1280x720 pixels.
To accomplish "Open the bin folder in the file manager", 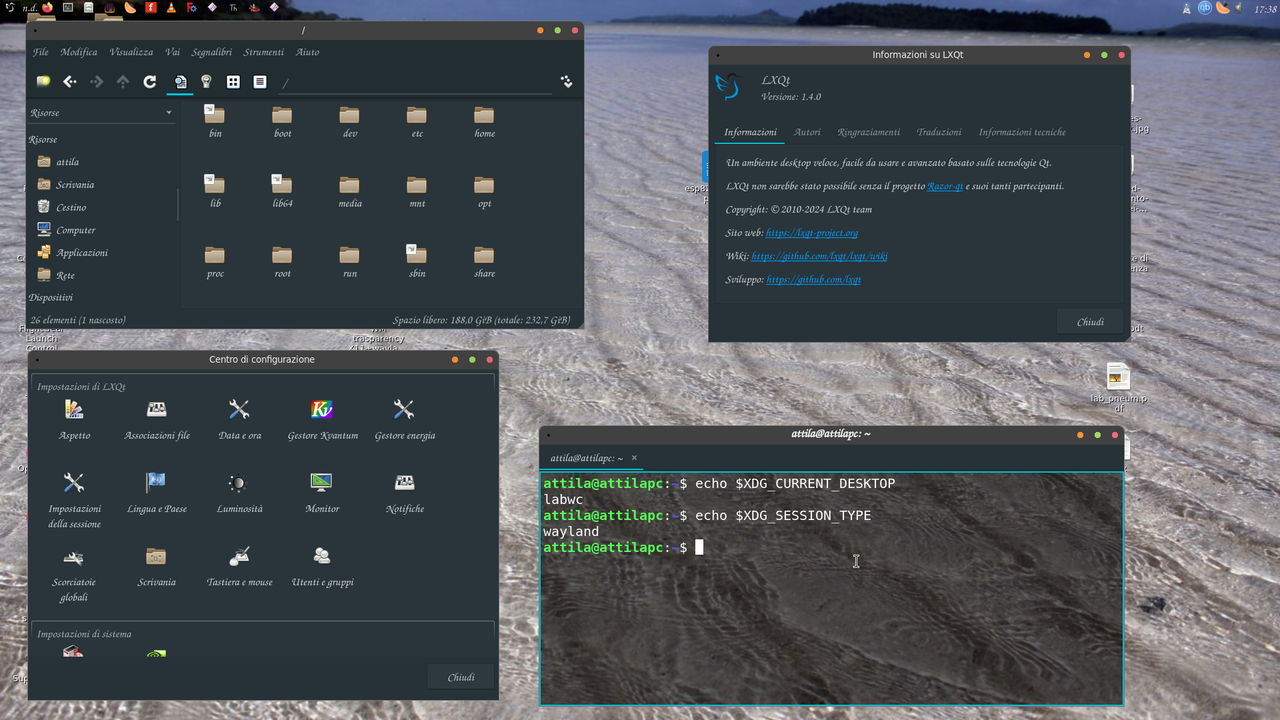I will (x=215, y=122).
